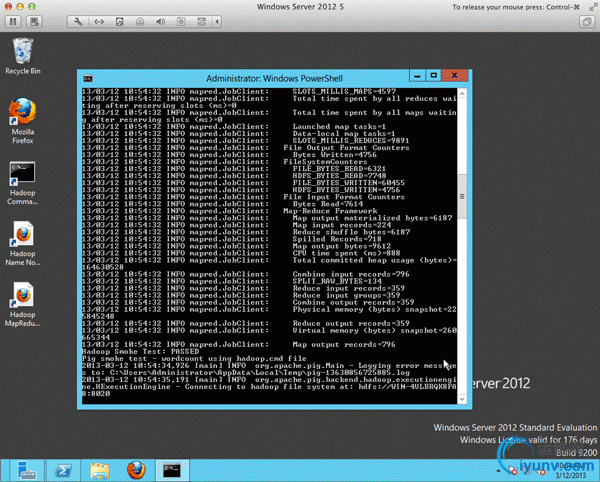Open Server Manager from the taskbar
Image resolution: width=600 pixels, height=482 pixels.
(x=26, y=470)
